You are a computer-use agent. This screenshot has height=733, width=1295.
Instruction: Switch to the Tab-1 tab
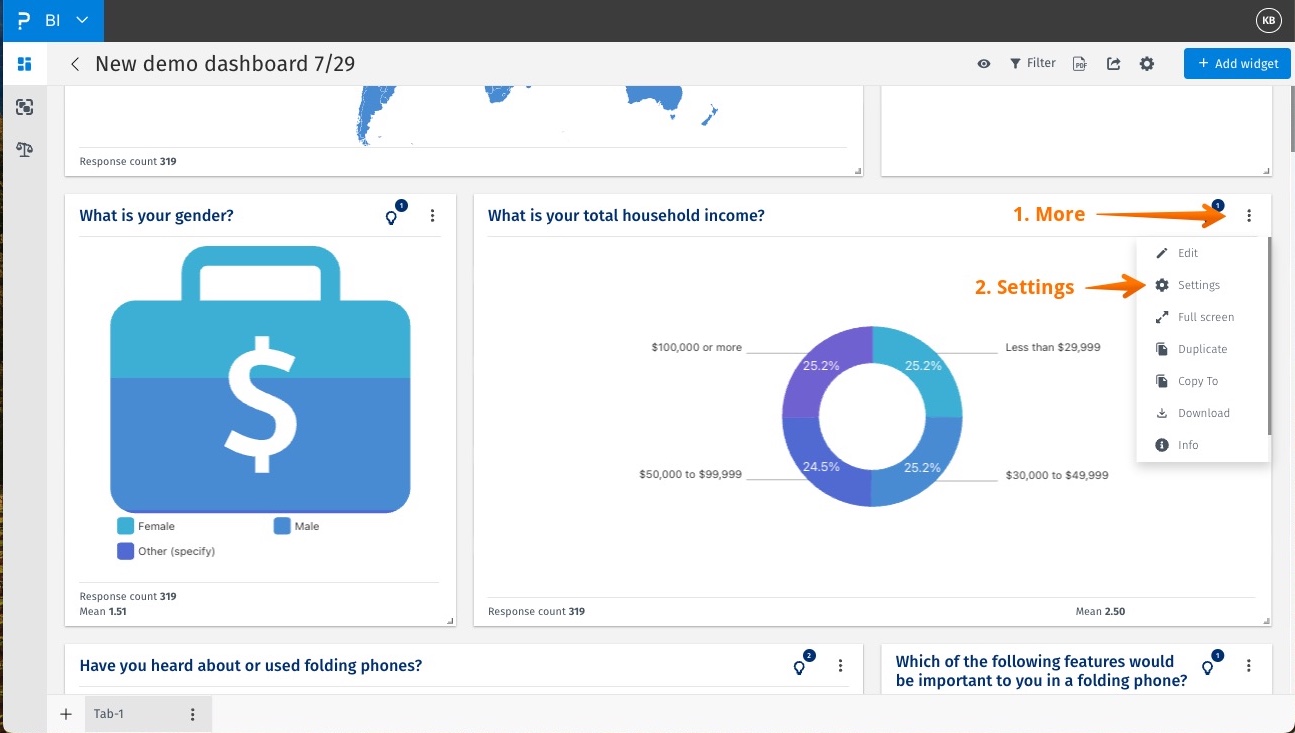(110, 713)
